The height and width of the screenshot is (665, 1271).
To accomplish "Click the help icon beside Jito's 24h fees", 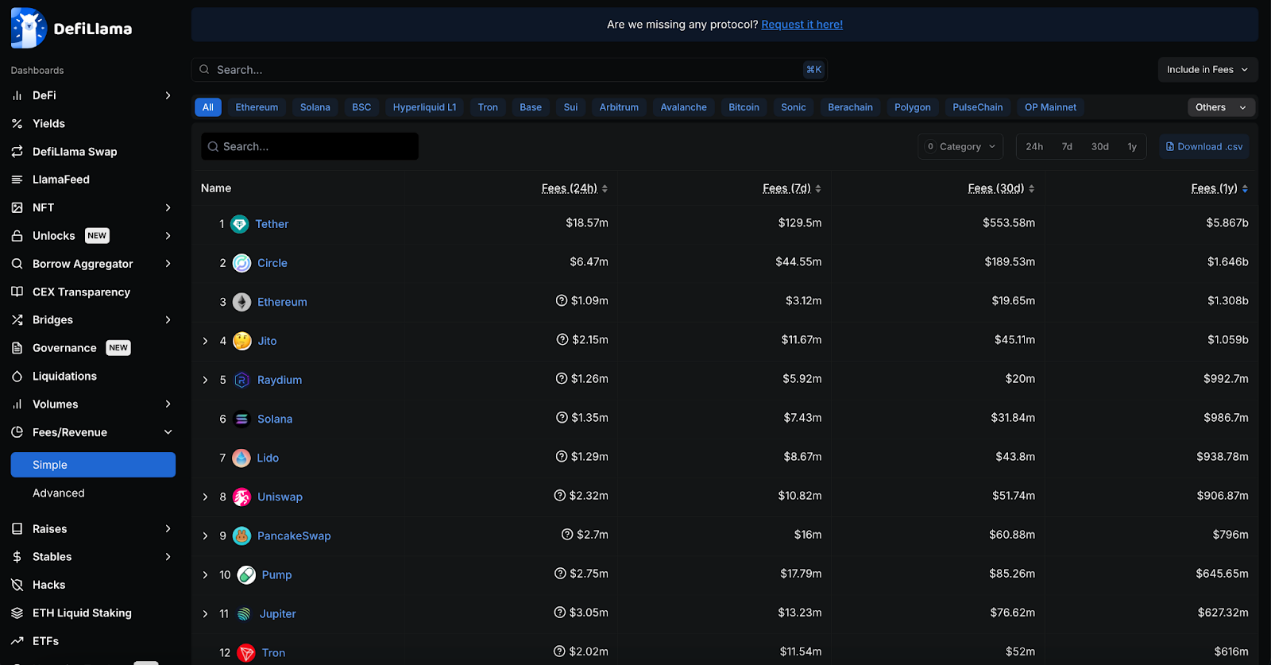I will tap(562, 340).
